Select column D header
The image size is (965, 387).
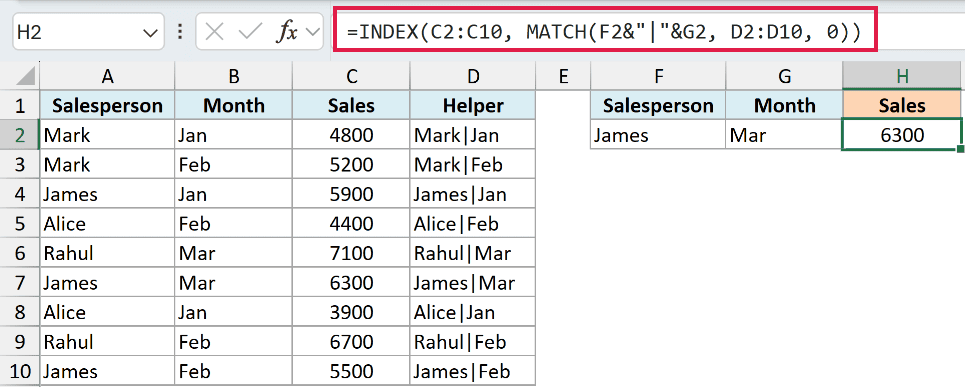coord(473,76)
